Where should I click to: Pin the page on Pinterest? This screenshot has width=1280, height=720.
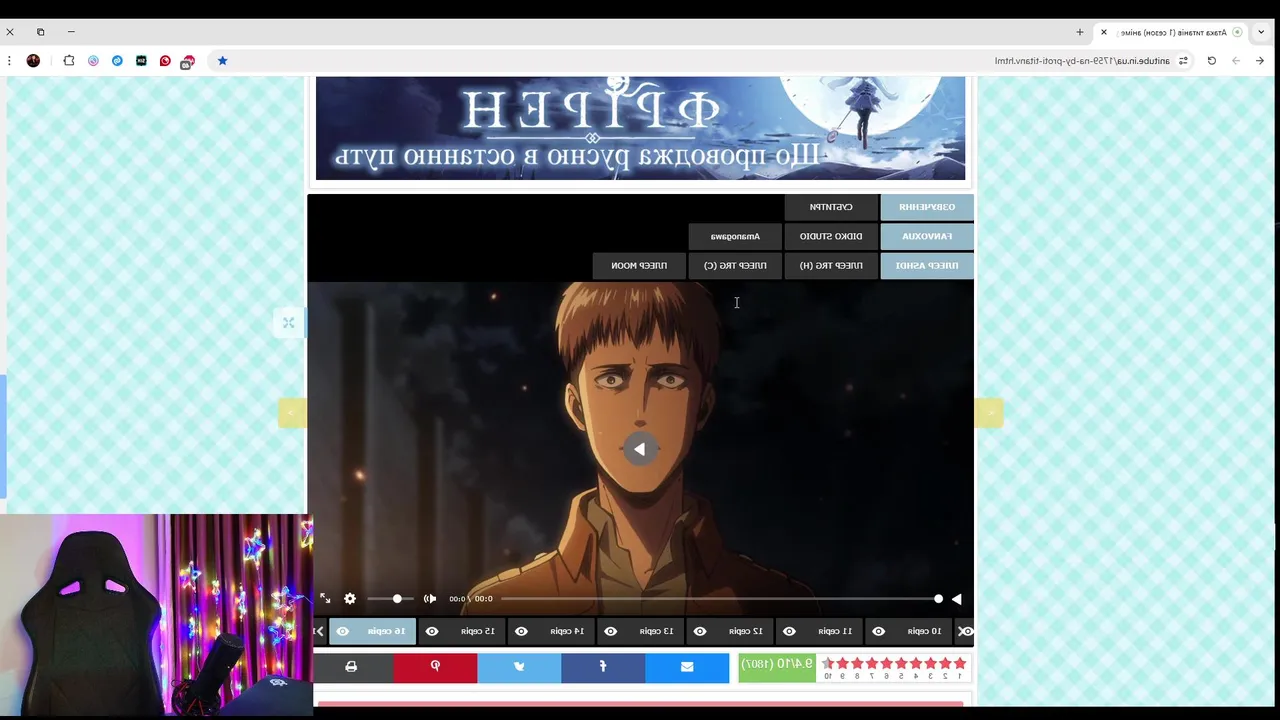click(x=435, y=667)
